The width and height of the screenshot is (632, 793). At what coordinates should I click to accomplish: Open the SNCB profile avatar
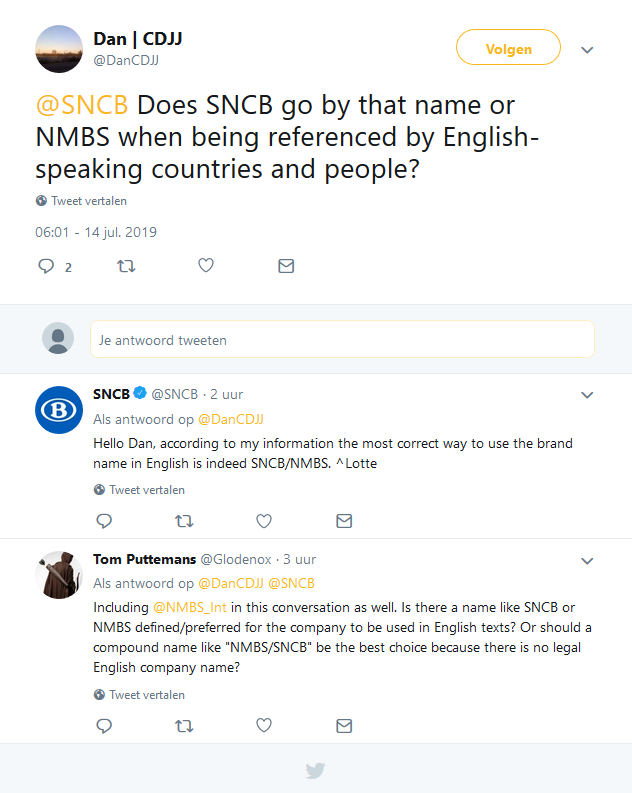coord(59,409)
